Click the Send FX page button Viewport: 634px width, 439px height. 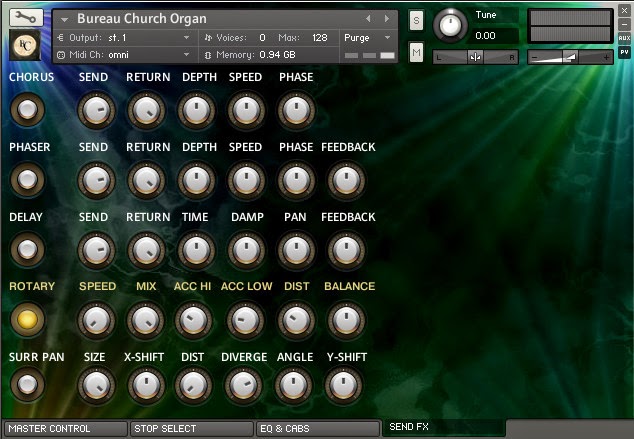442,429
